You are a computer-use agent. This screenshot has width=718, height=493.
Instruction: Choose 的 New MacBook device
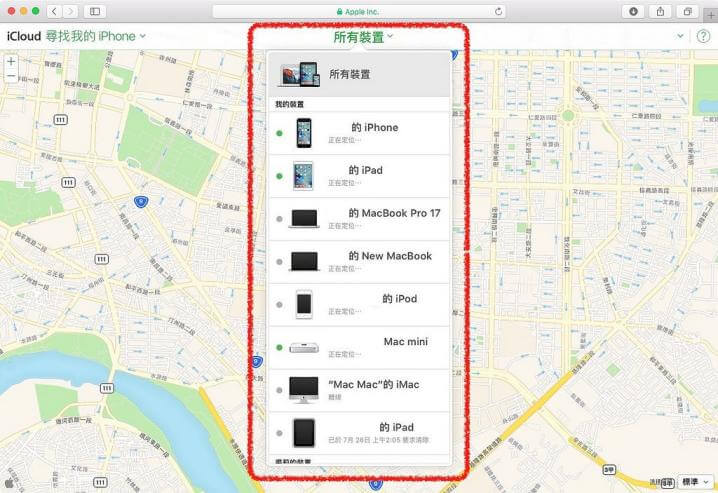tap(359, 262)
